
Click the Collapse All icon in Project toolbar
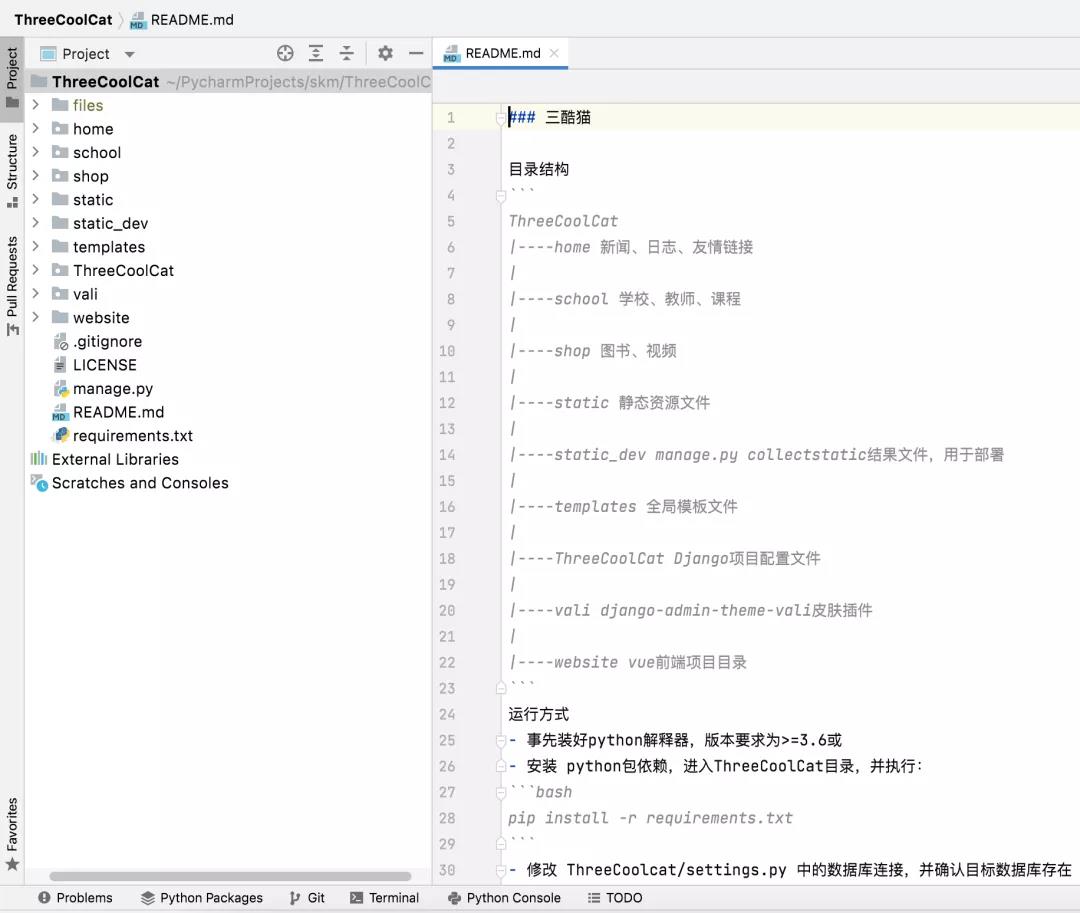[346, 53]
